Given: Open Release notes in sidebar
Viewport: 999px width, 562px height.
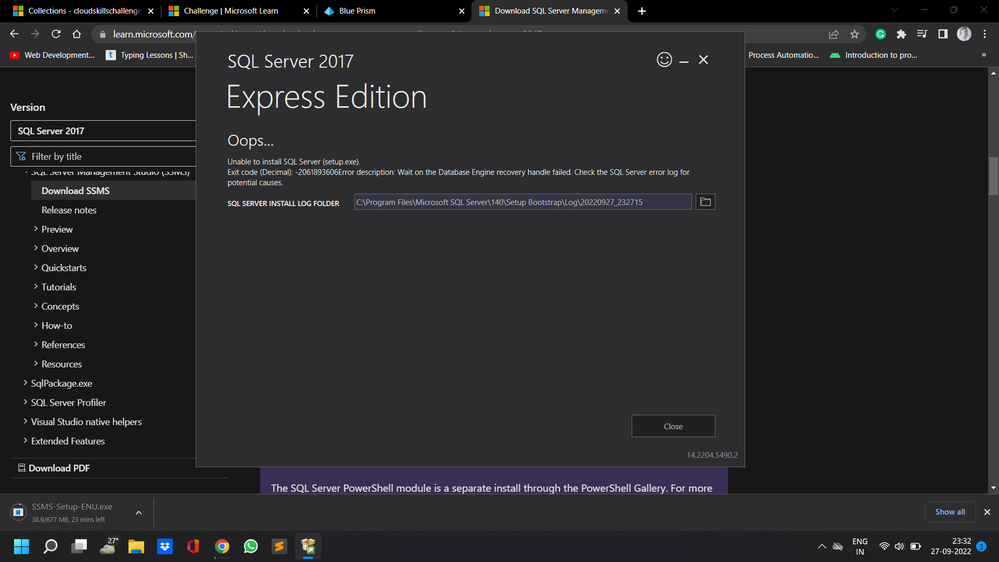Looking at the screenshot, I should pos(69,210).
